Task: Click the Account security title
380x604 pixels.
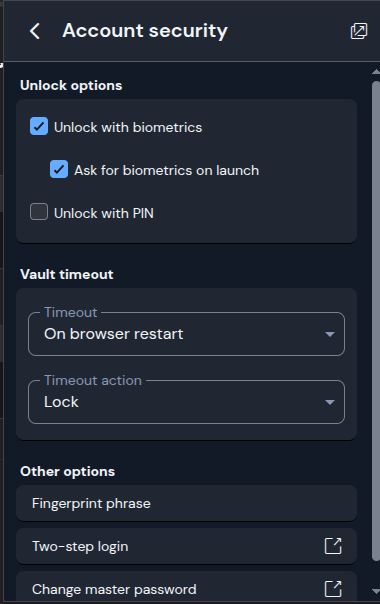Action: tap(145, 31)
